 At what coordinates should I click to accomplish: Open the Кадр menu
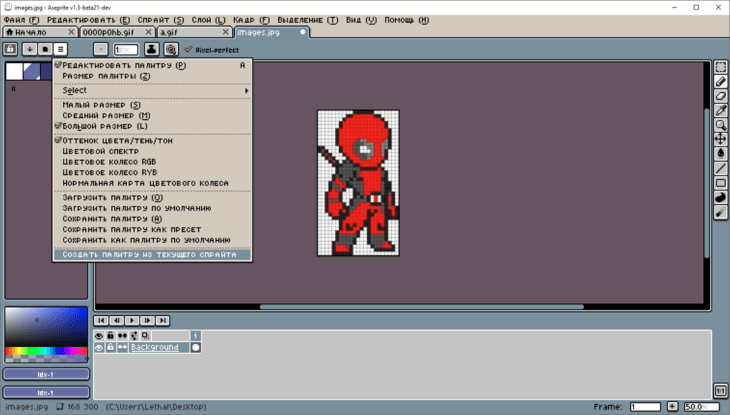(251, 20)
